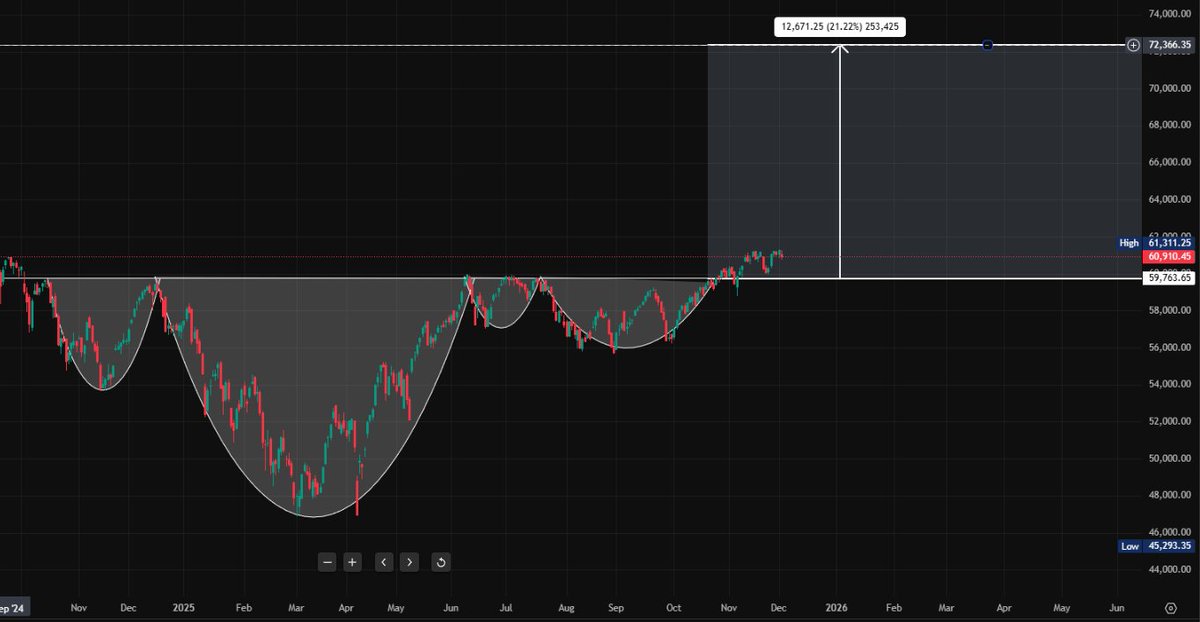Click the 44,000.00 price axis label
Viewport: 1200px width, 622px height.
click(1170, 570)
